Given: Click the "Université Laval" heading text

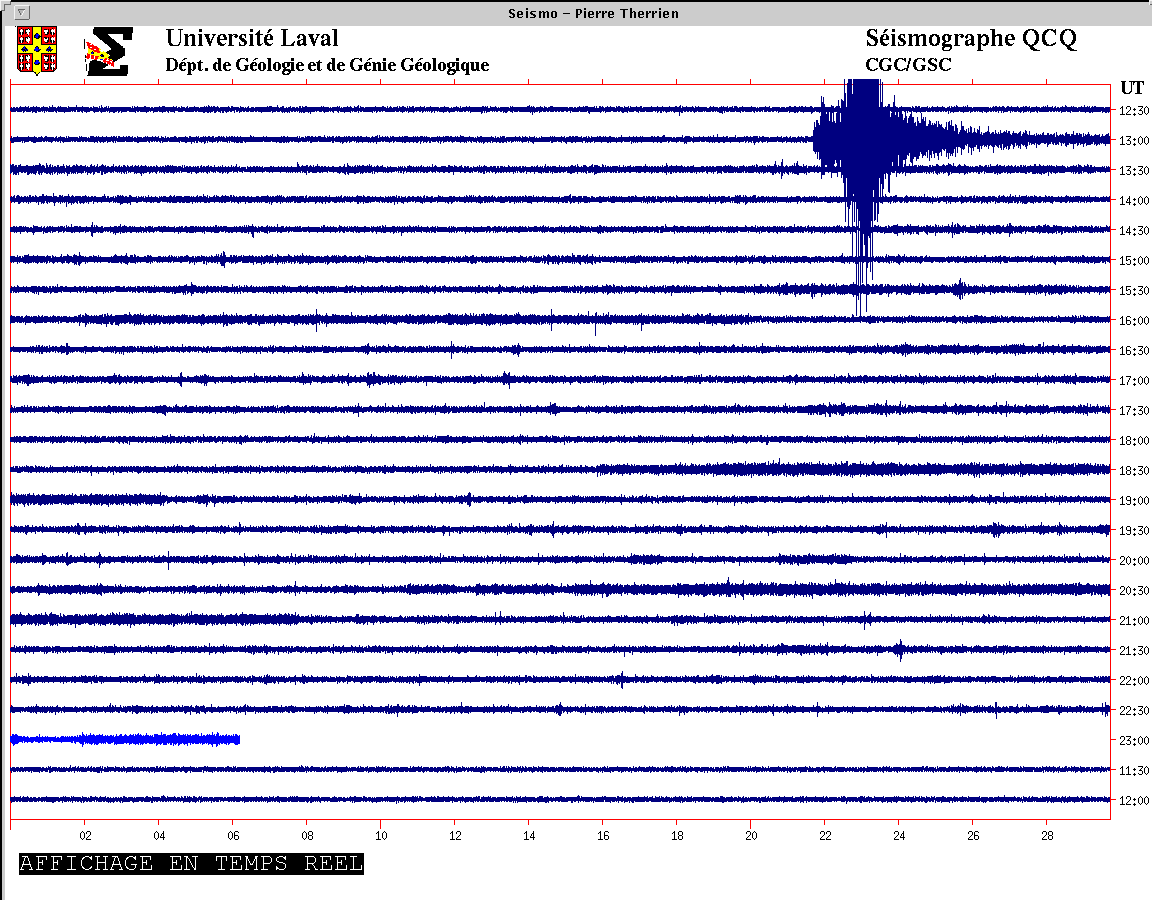Looking at the screenshot, I should tap(252, 39).
